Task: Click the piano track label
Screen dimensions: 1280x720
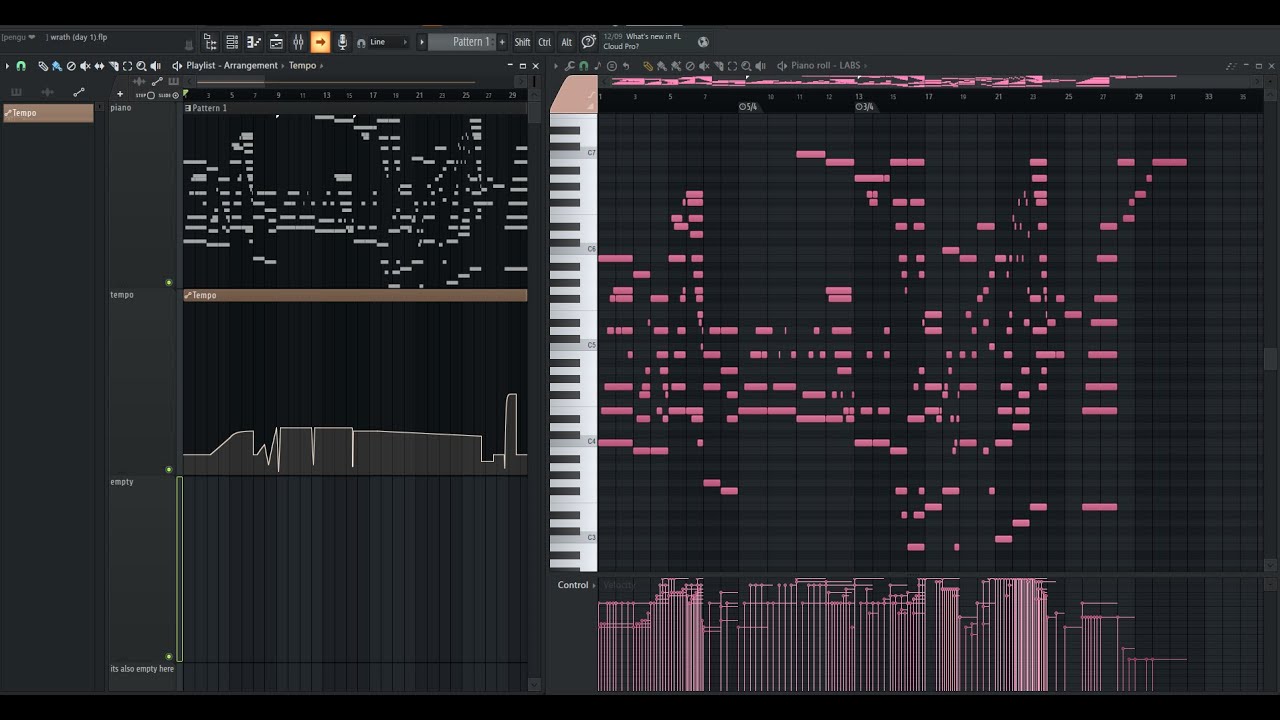Action: (121, 108)
